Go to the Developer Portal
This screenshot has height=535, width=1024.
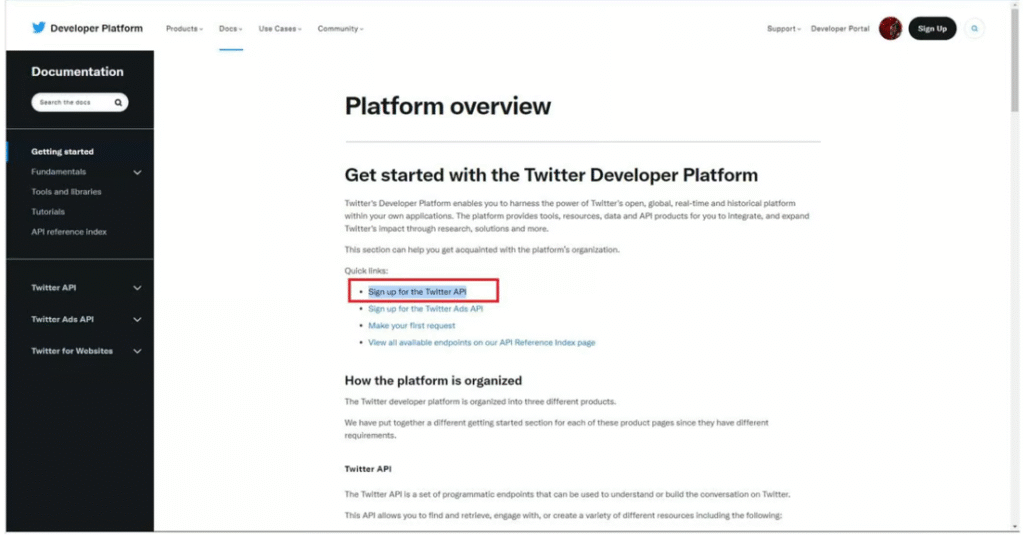click(840, 29)
